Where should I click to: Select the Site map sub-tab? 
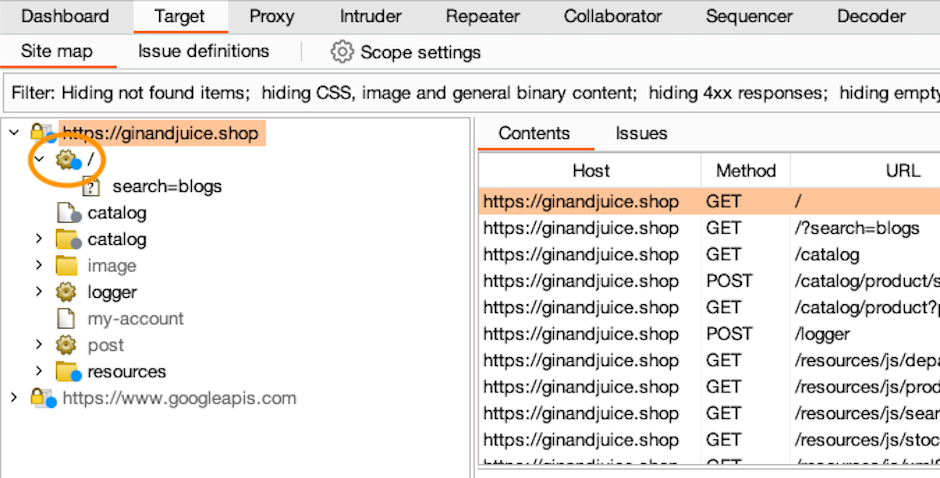pos(56,52)
